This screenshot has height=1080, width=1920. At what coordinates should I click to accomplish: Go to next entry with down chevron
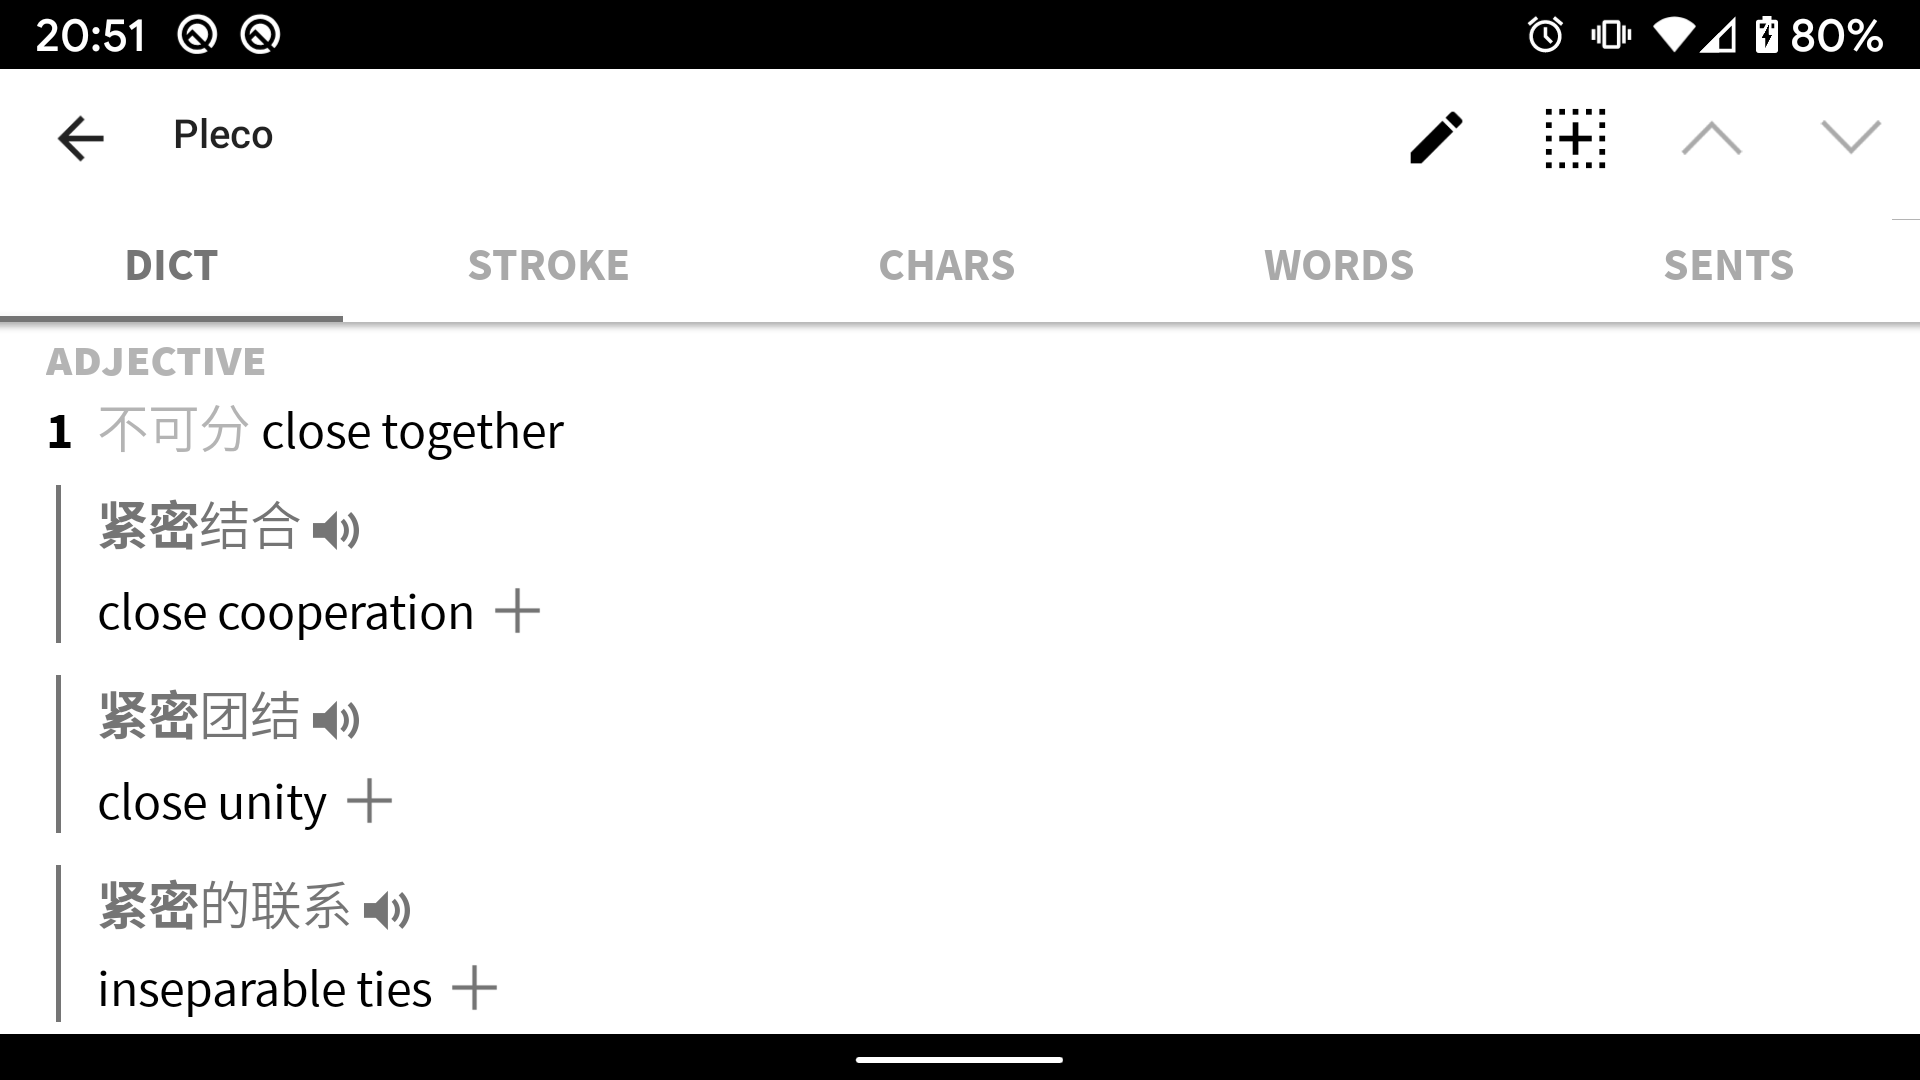click(1851, 137)
